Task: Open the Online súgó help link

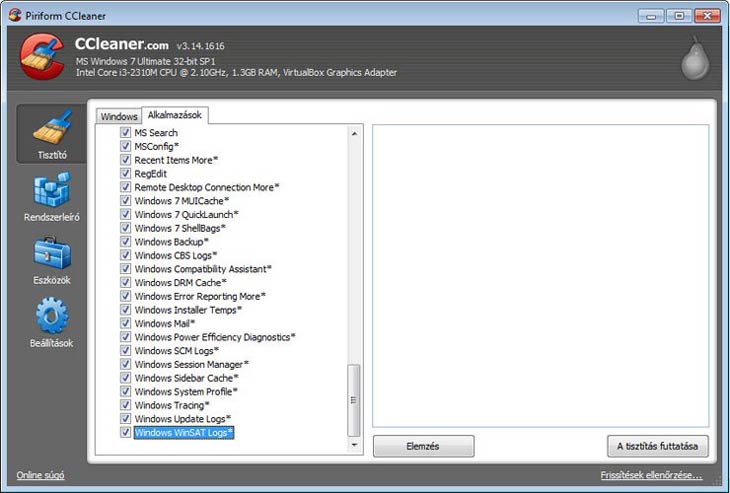Action: point(41,475)
